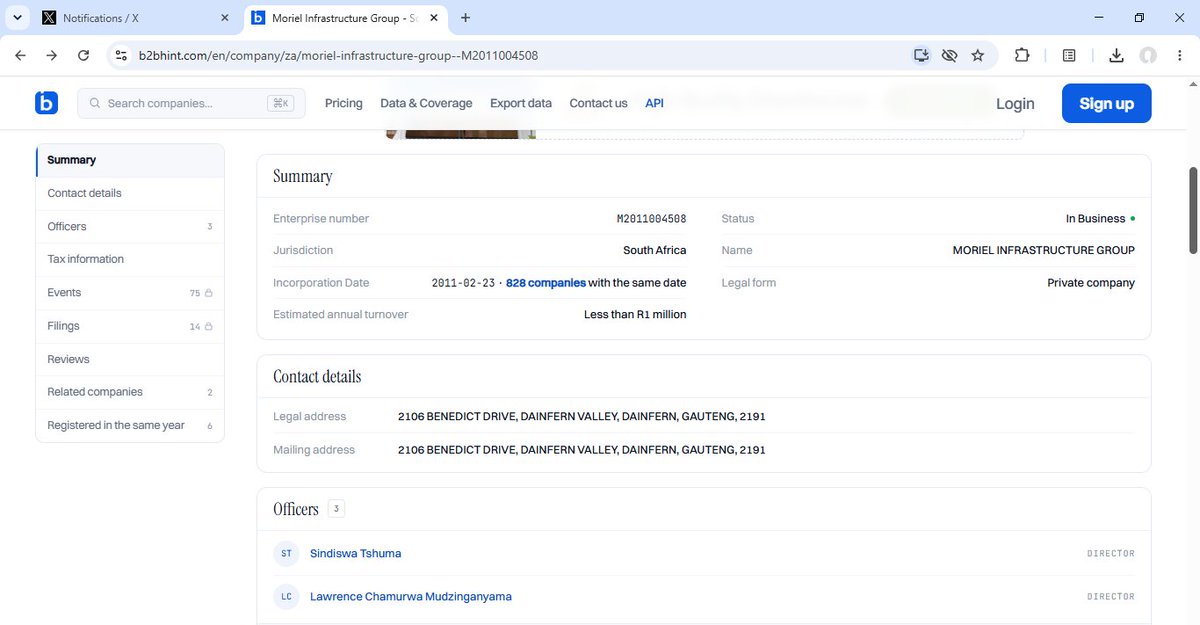Go to Contact us page

(x=598, y=103)
